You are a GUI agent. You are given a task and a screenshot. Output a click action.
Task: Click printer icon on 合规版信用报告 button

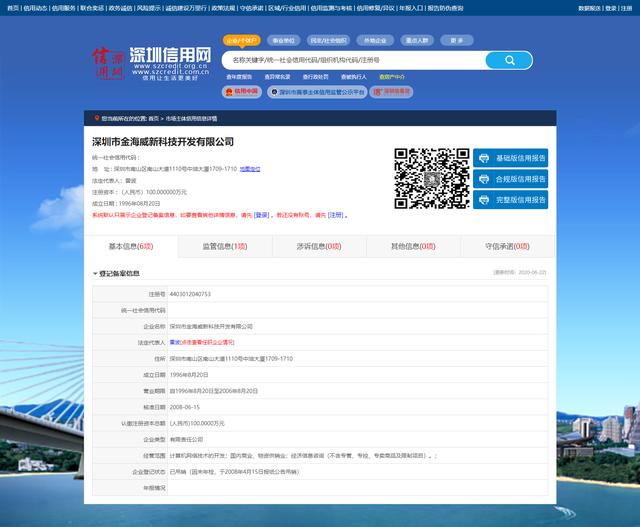click(x=484, y=179)
